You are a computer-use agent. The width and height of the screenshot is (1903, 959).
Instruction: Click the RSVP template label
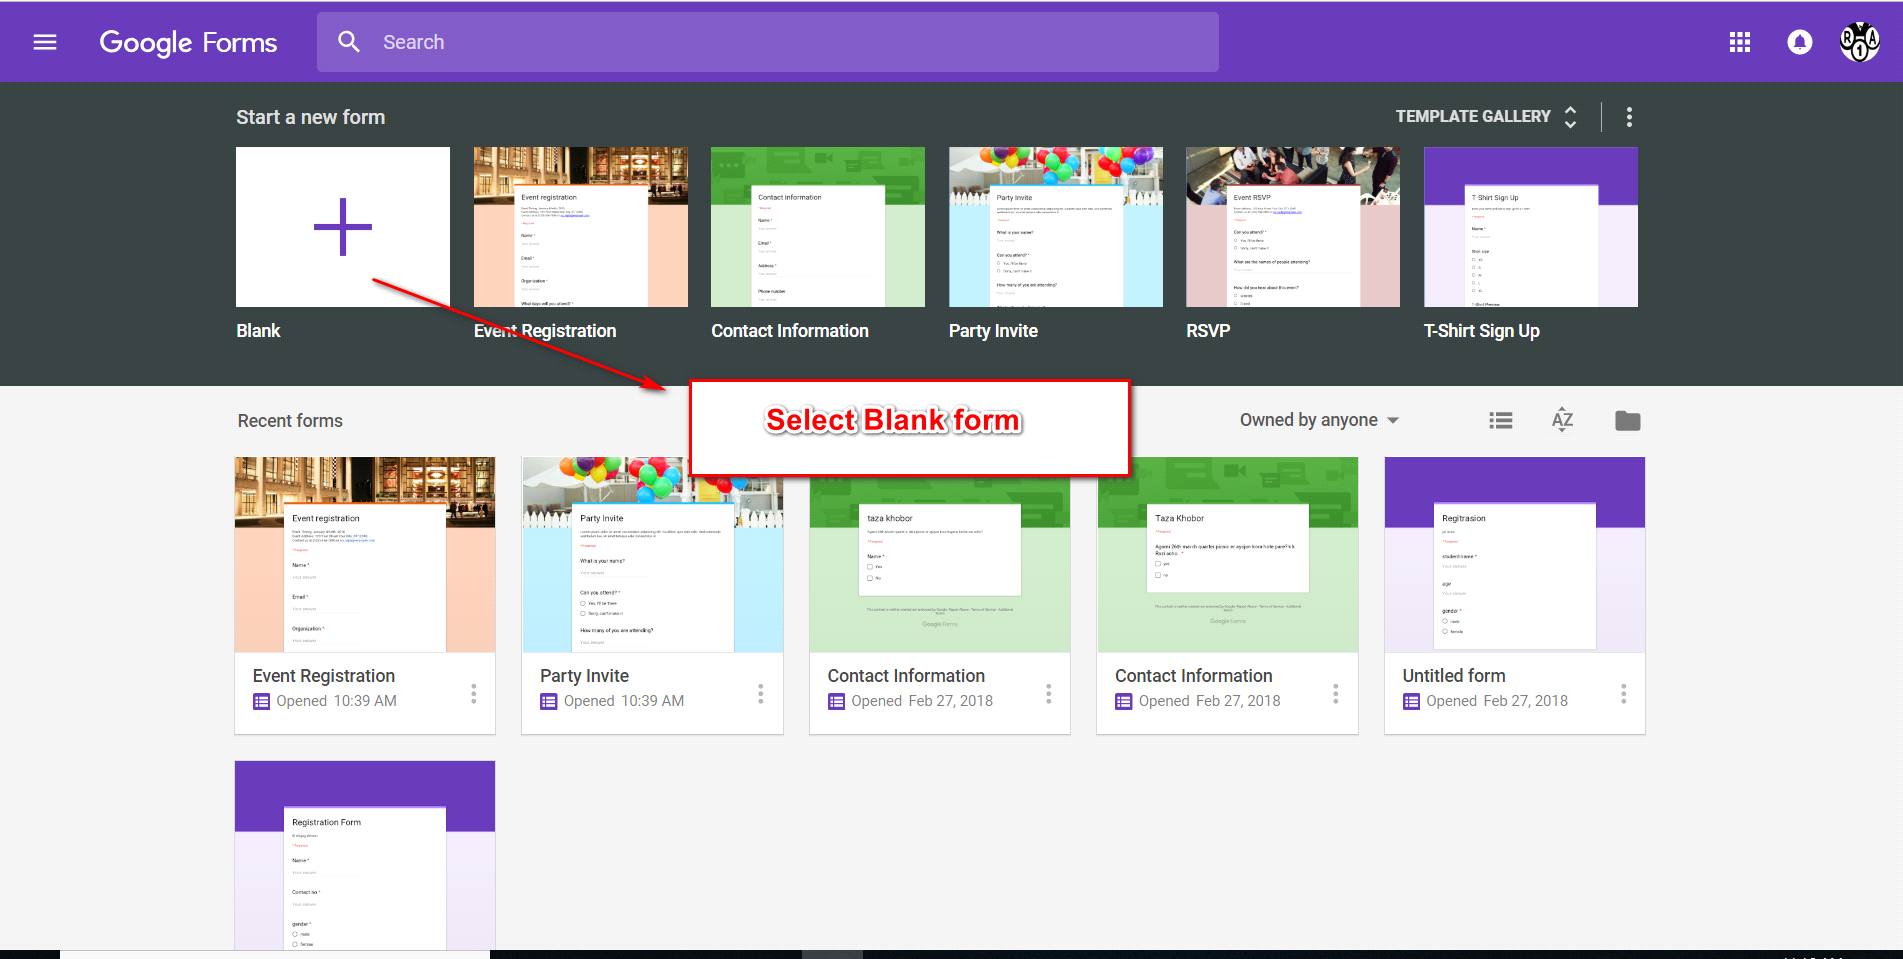tap(1208, 331)
